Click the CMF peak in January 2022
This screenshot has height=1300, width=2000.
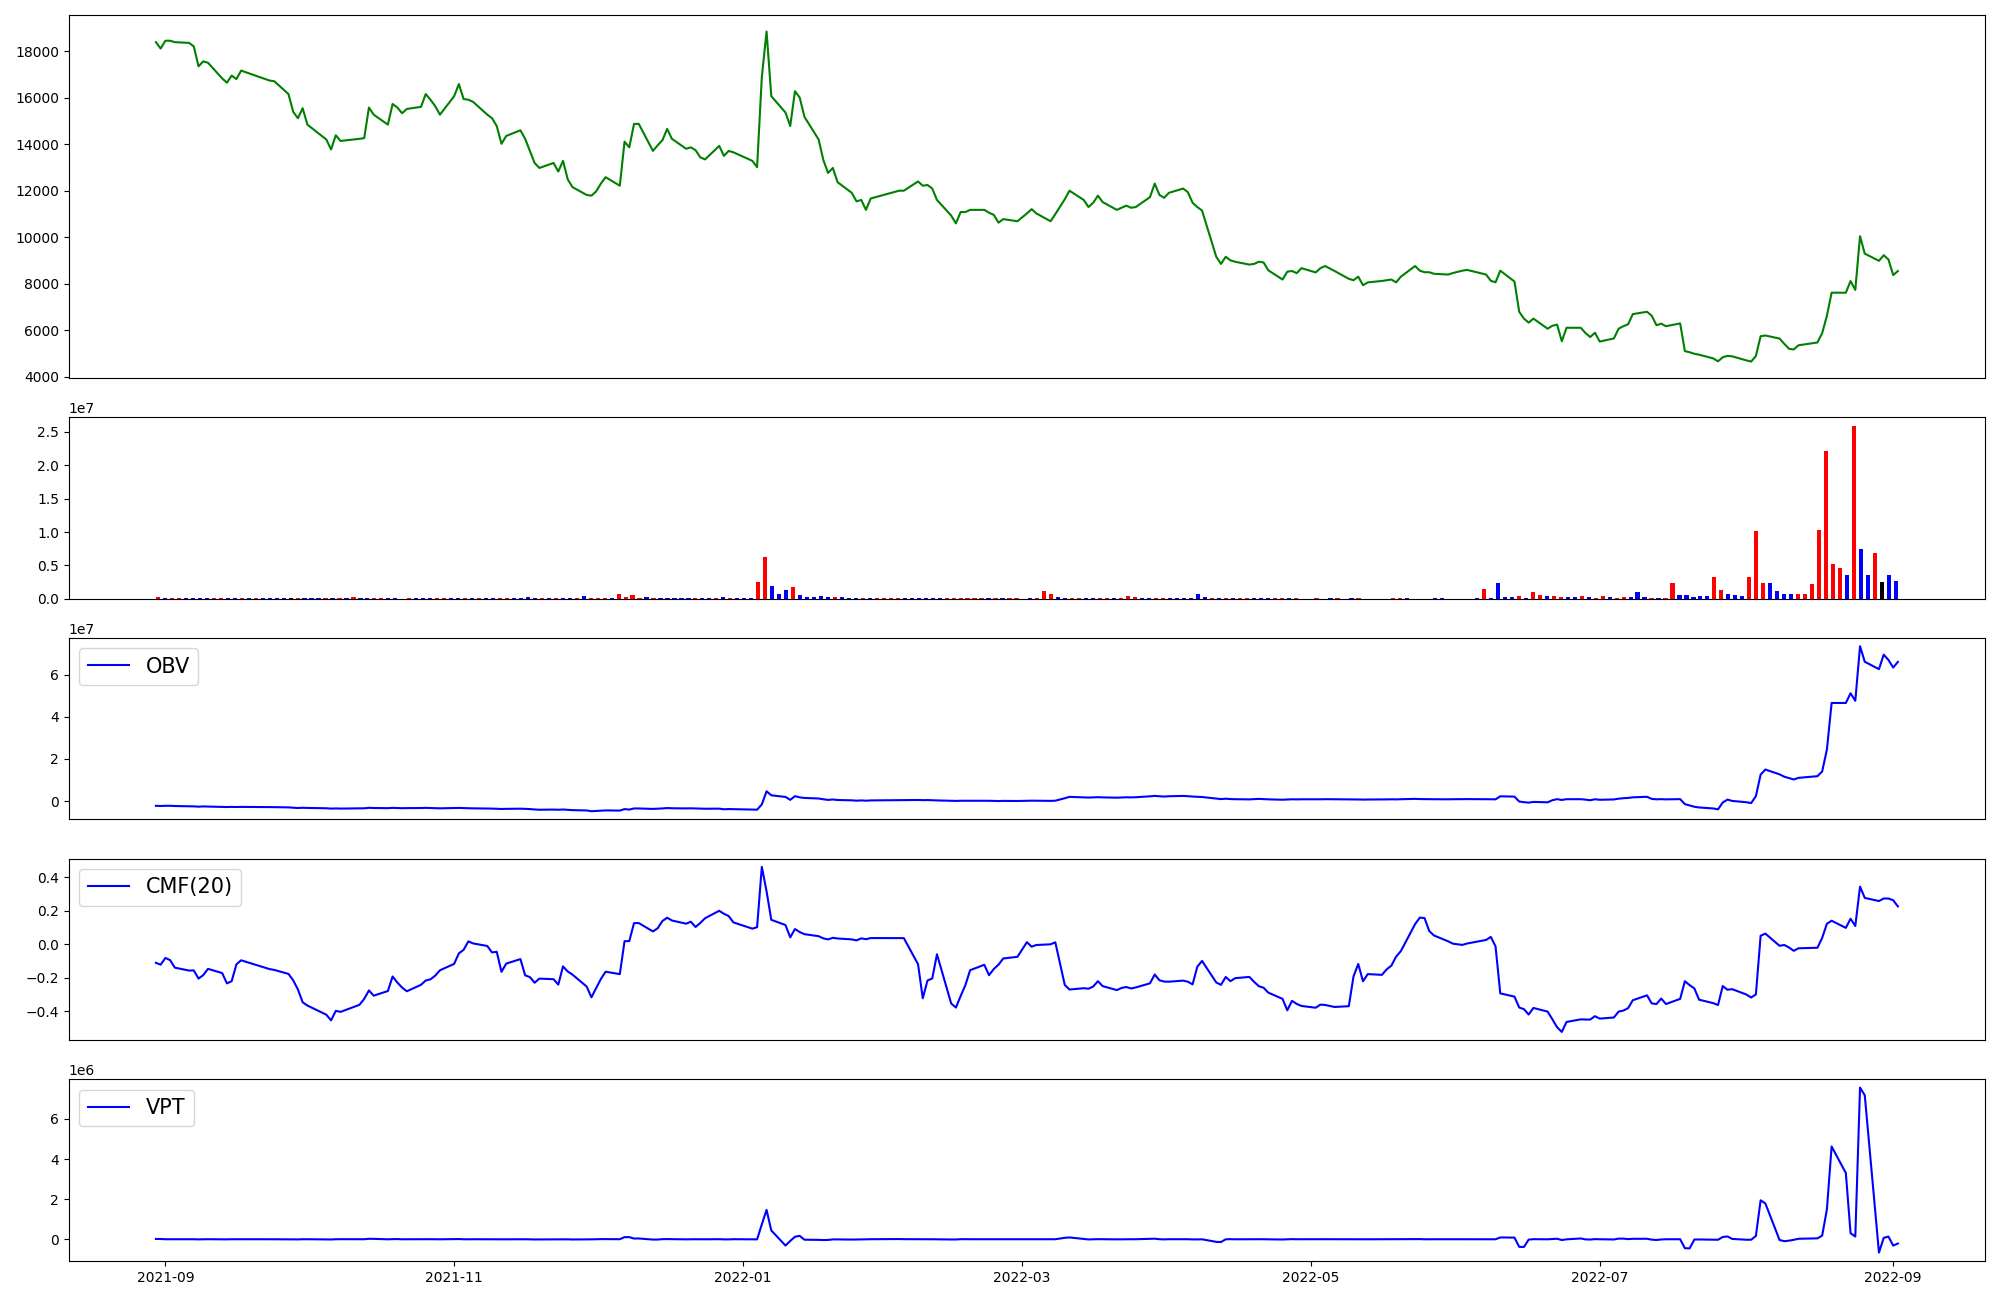[x=761, y=868]
